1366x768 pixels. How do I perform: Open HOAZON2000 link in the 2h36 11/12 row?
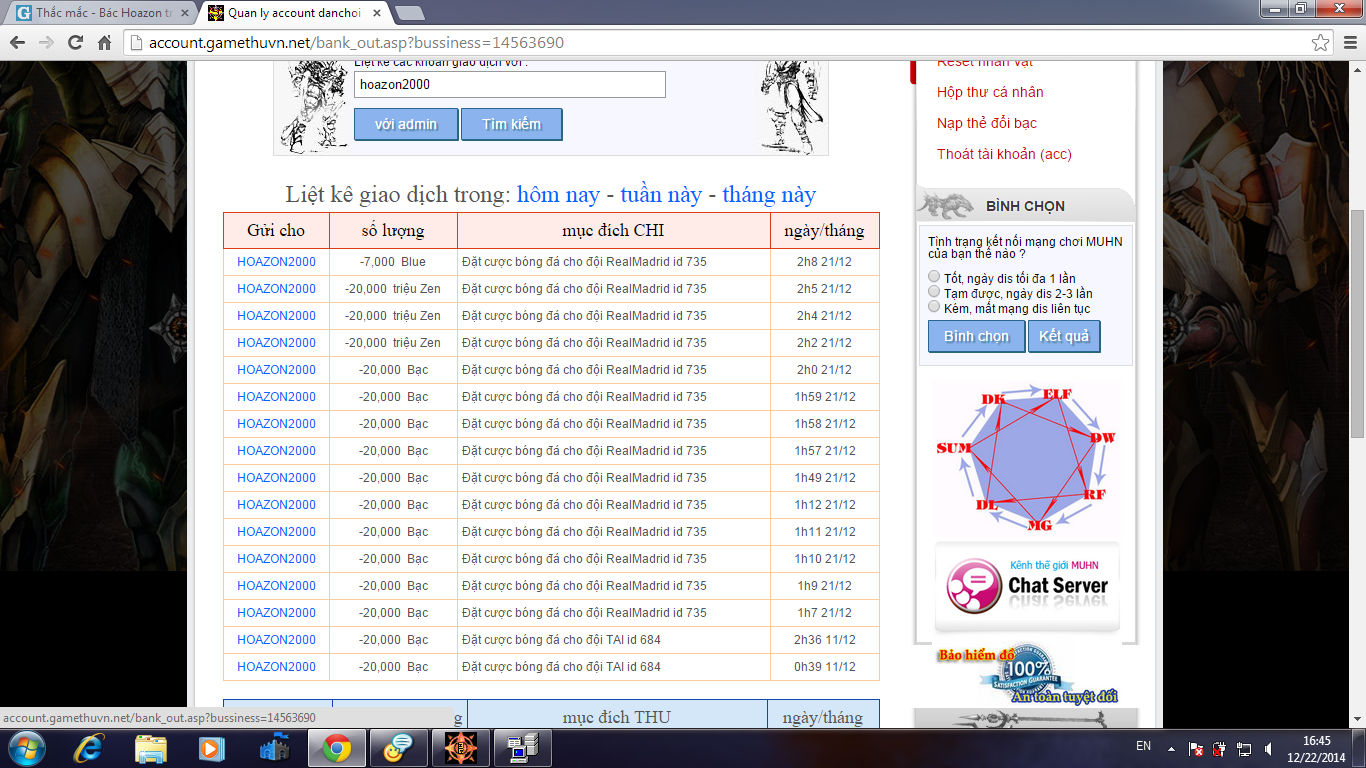[276, 640]
